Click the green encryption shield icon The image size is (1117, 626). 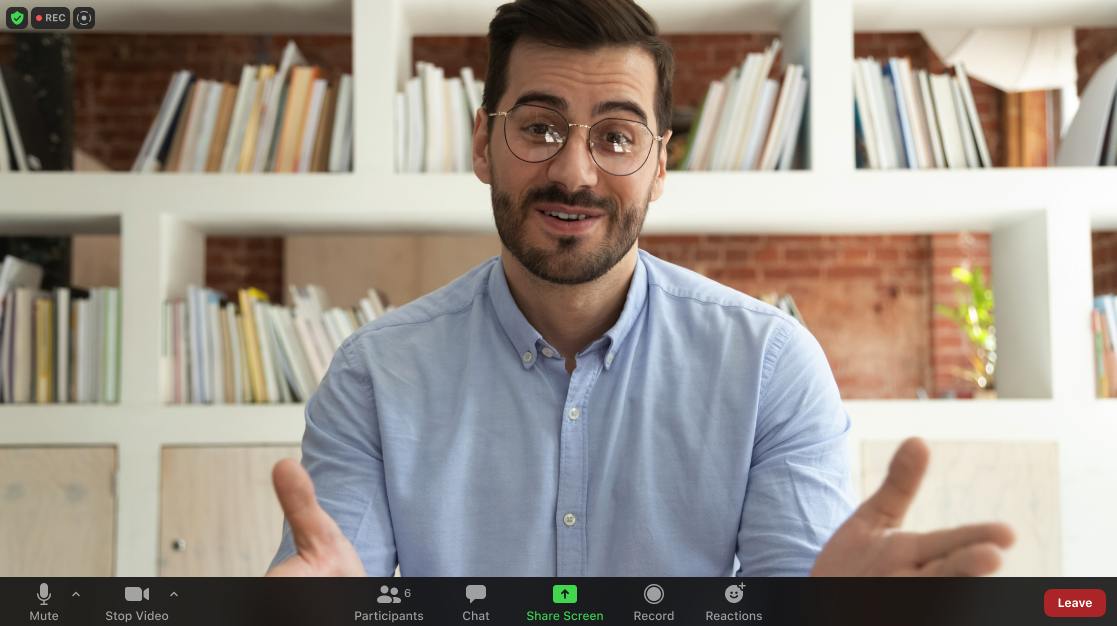click(x=16, y=18)
